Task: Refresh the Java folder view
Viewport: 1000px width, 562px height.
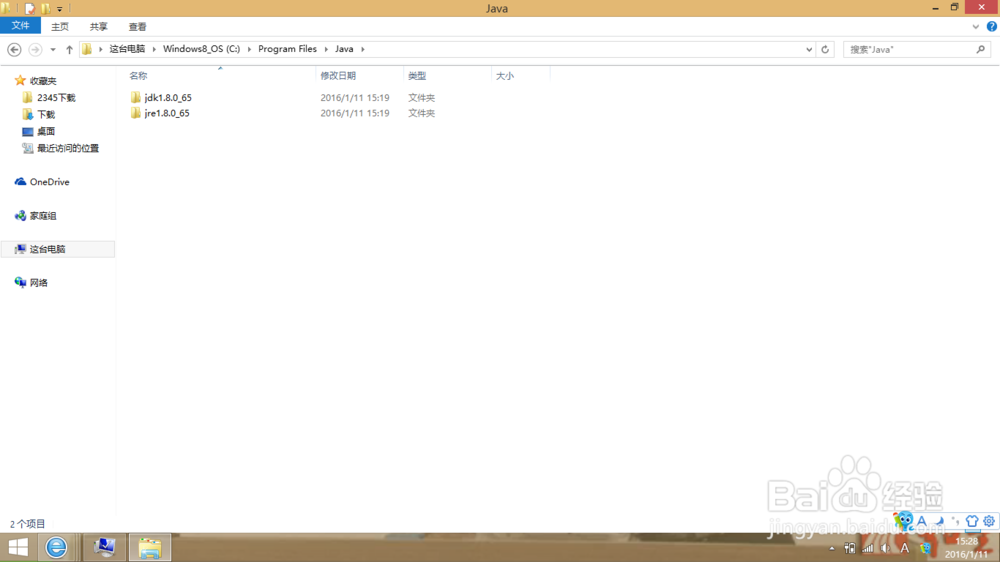Action: 825,49
